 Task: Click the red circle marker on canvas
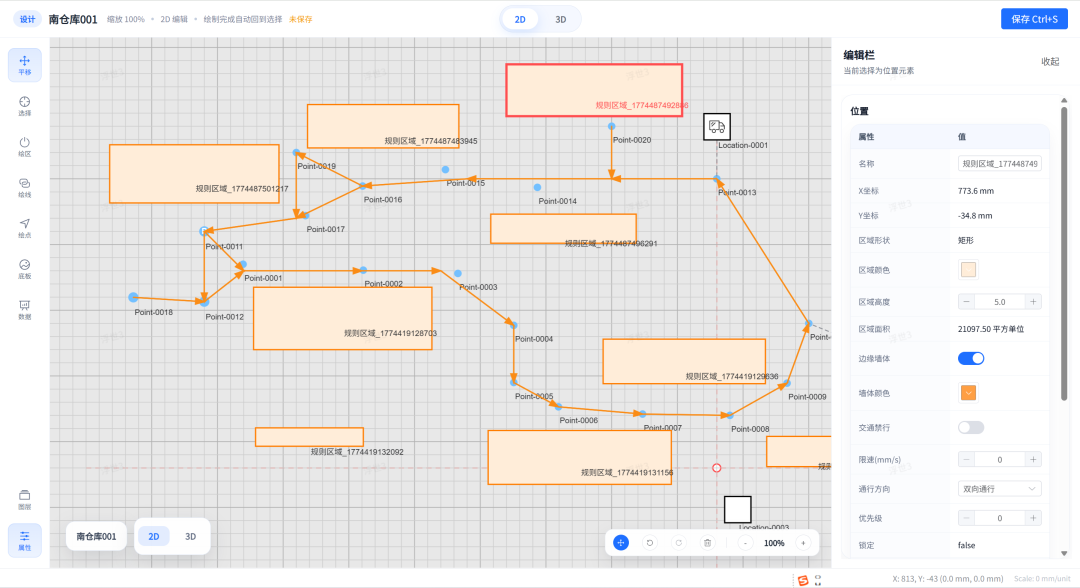click(x=716, y=468)
